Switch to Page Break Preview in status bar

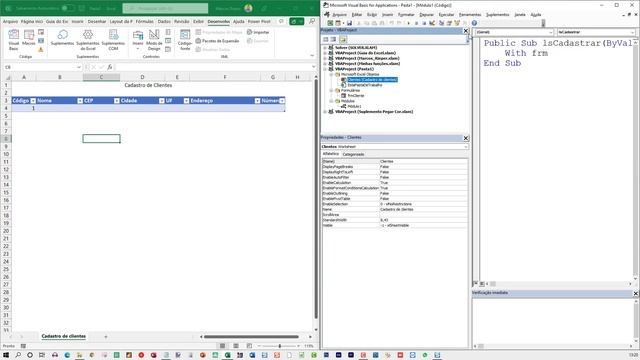pyautogui.click(x=249, y=346)
